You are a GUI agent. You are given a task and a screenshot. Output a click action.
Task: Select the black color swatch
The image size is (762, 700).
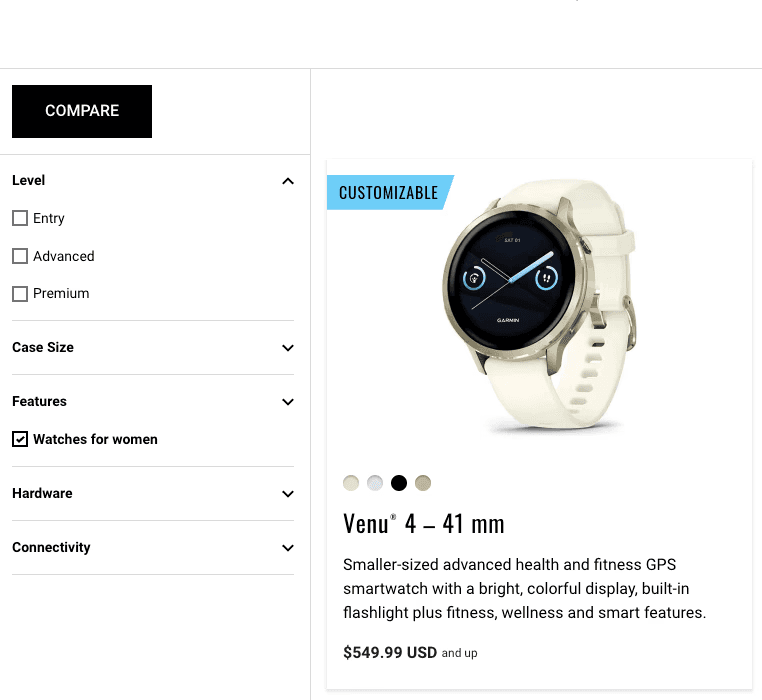(x=399, y=483)
